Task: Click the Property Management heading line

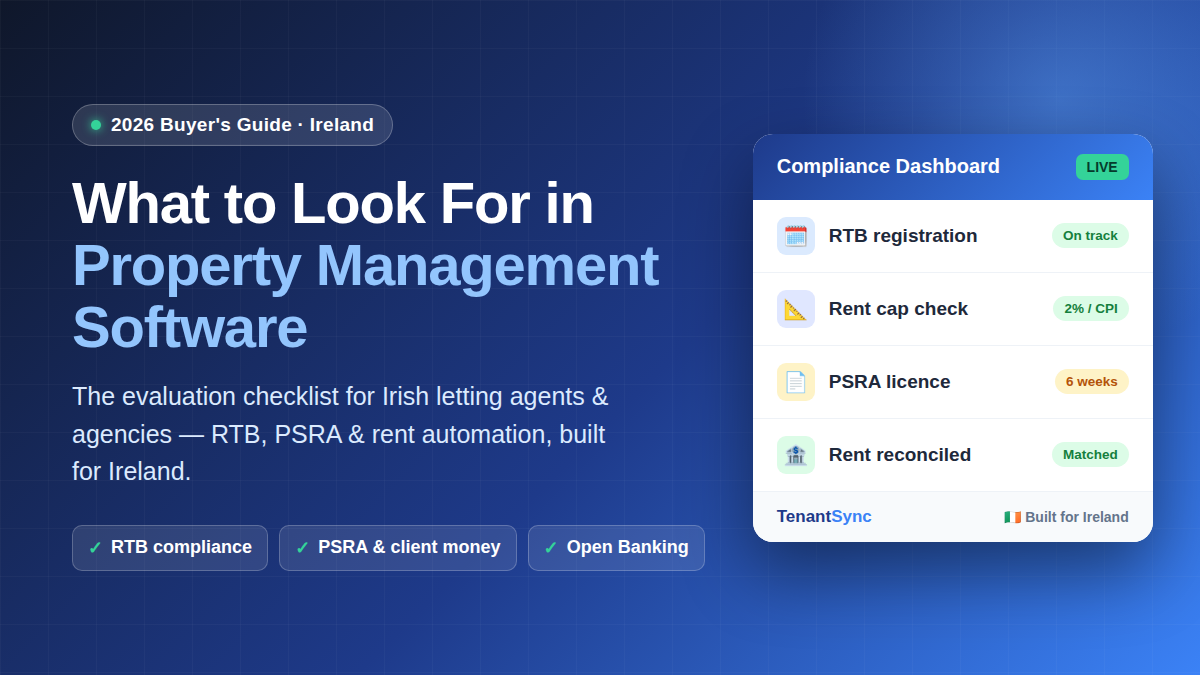Action: [365, 266]
